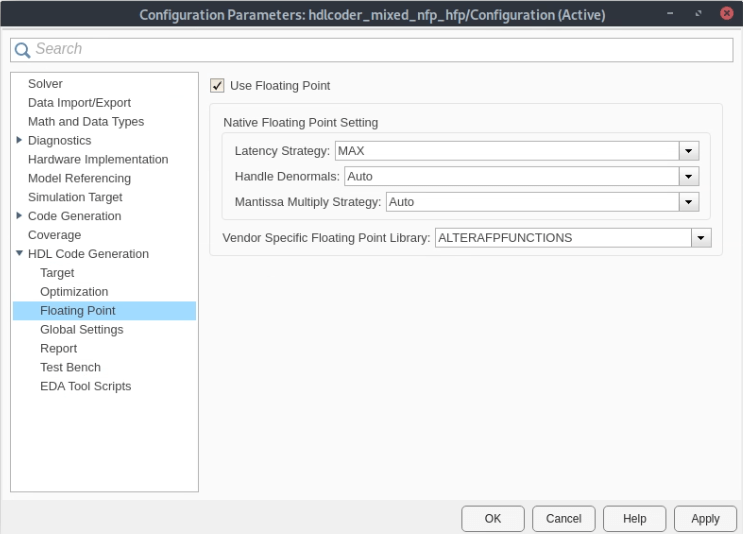The width and height of the screenshot is (743, 534).
Task: Click into the Search field
Action: click(x=380, y=49)
